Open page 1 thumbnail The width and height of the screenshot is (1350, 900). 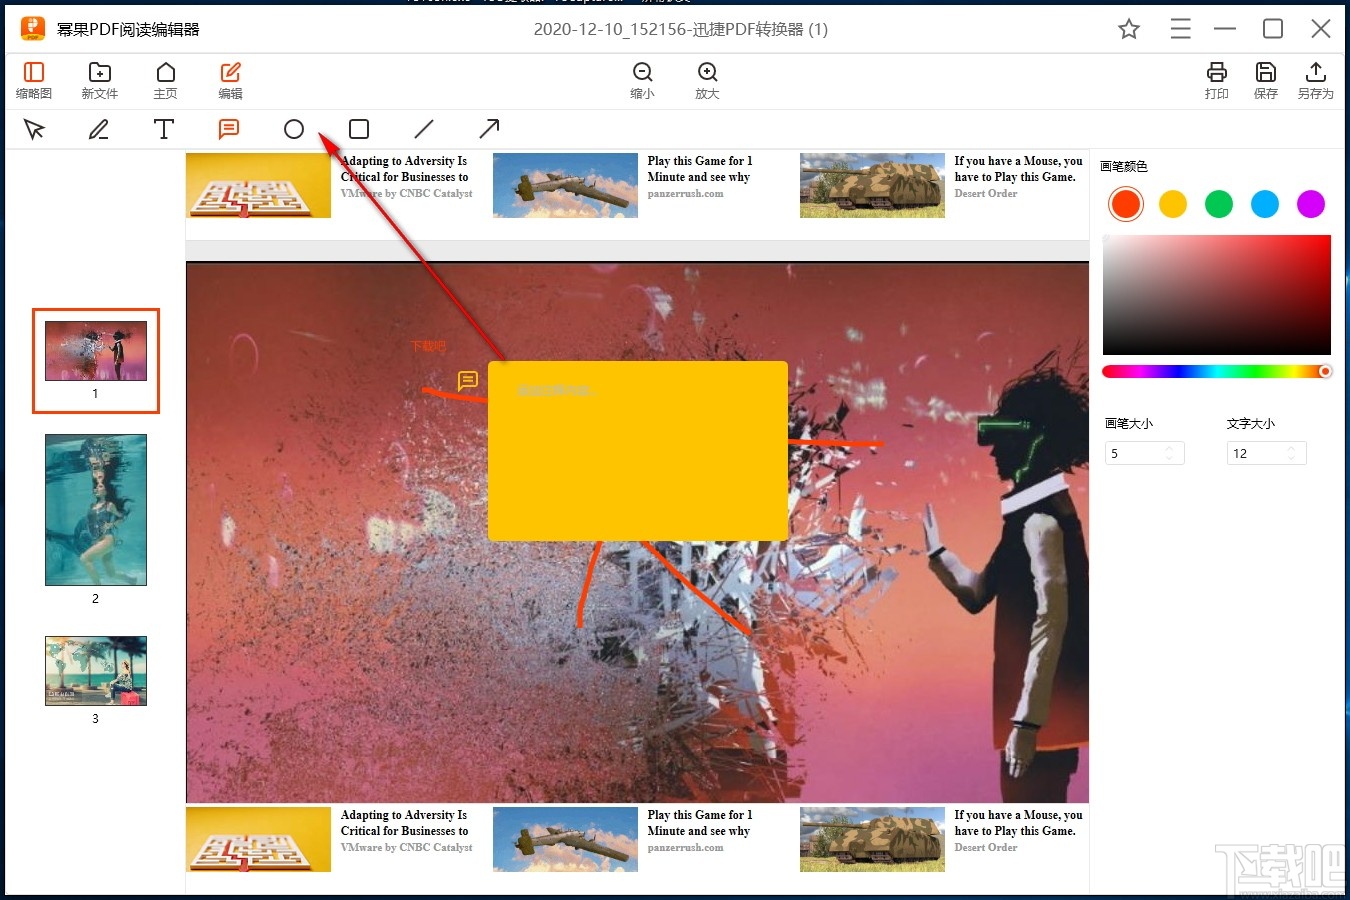point(96,351)
